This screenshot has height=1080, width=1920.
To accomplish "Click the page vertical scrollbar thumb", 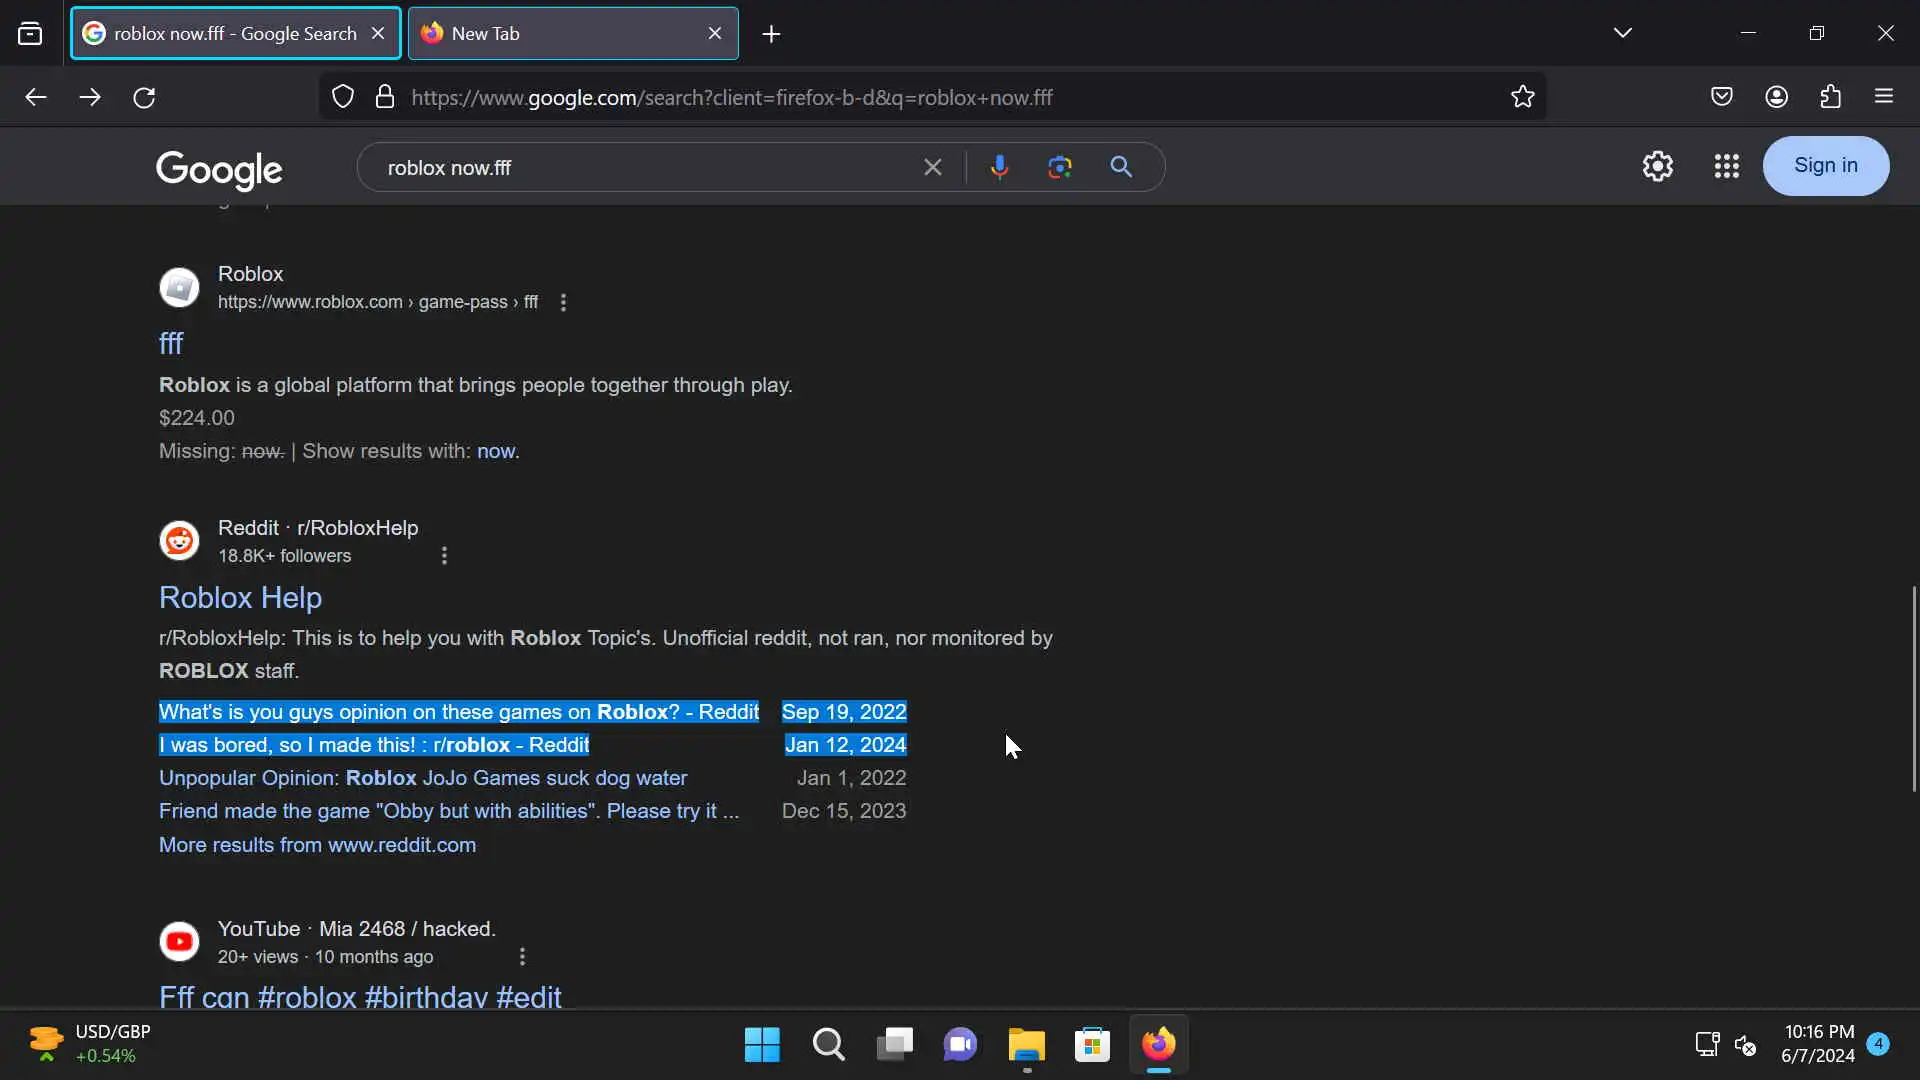I will click(1914, 690).
